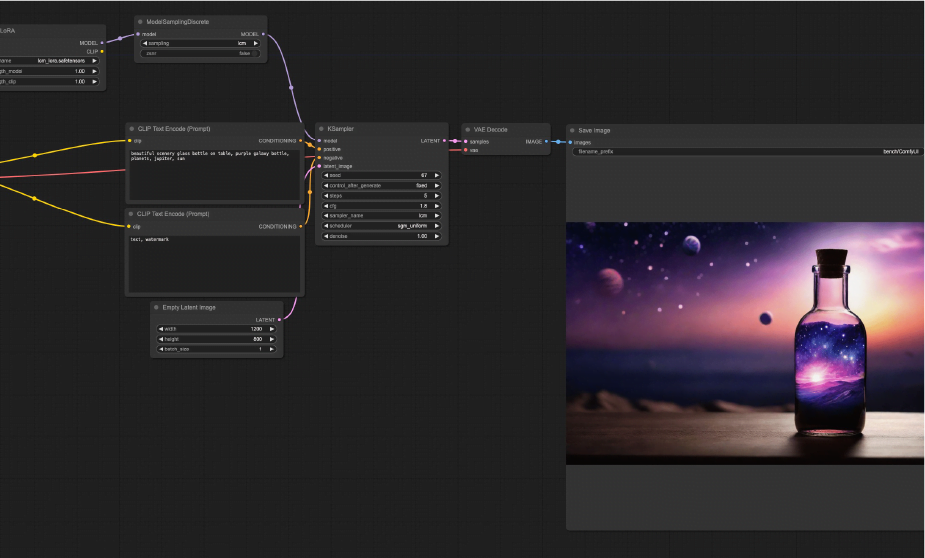Collapse the Empty Latent Image node dot

click(156, 307)
